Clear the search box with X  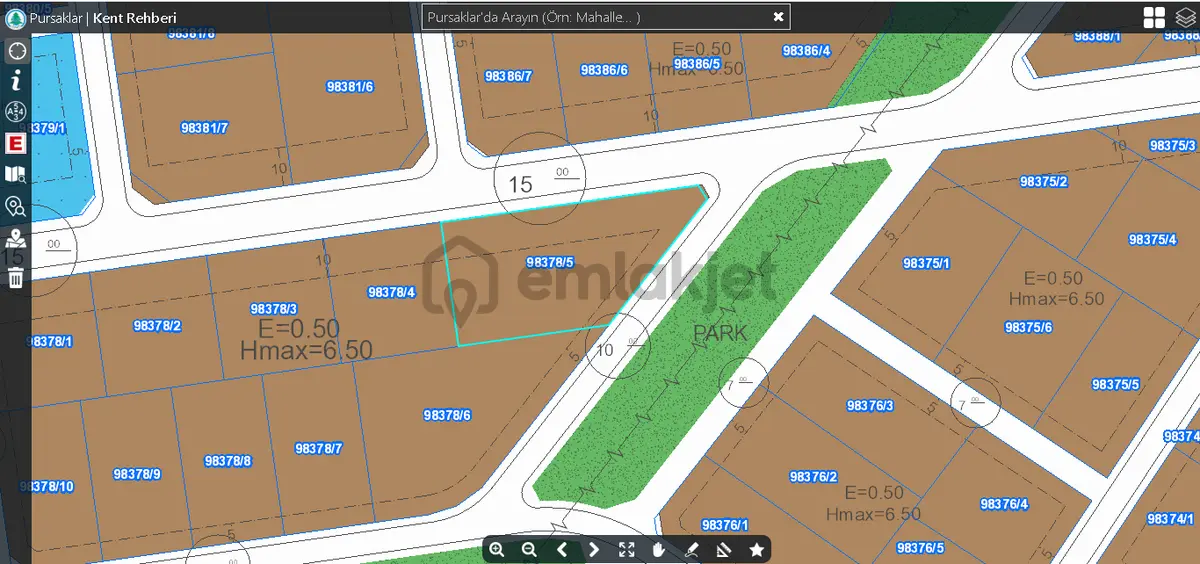[778, 17]
